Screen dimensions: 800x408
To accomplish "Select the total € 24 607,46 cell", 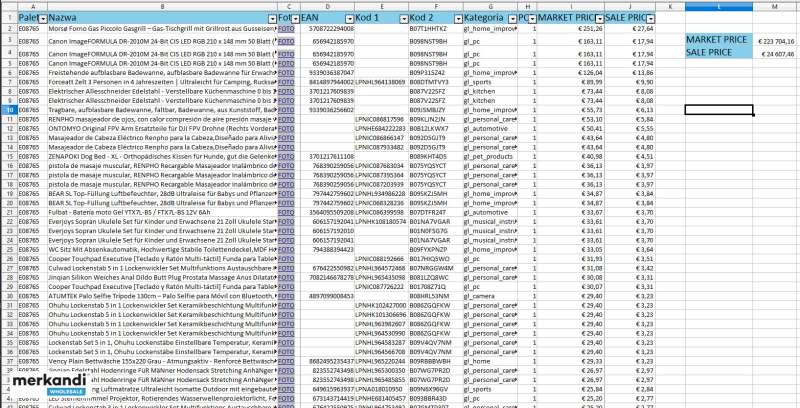I will (x=776, y=53).
